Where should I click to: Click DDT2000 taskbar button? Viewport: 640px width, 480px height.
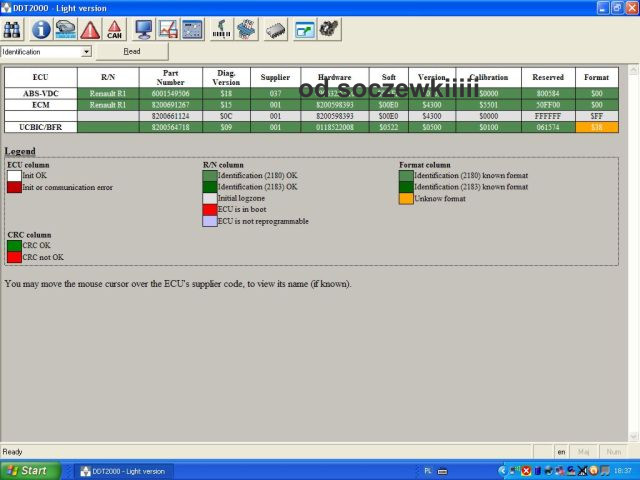[125, 471]
